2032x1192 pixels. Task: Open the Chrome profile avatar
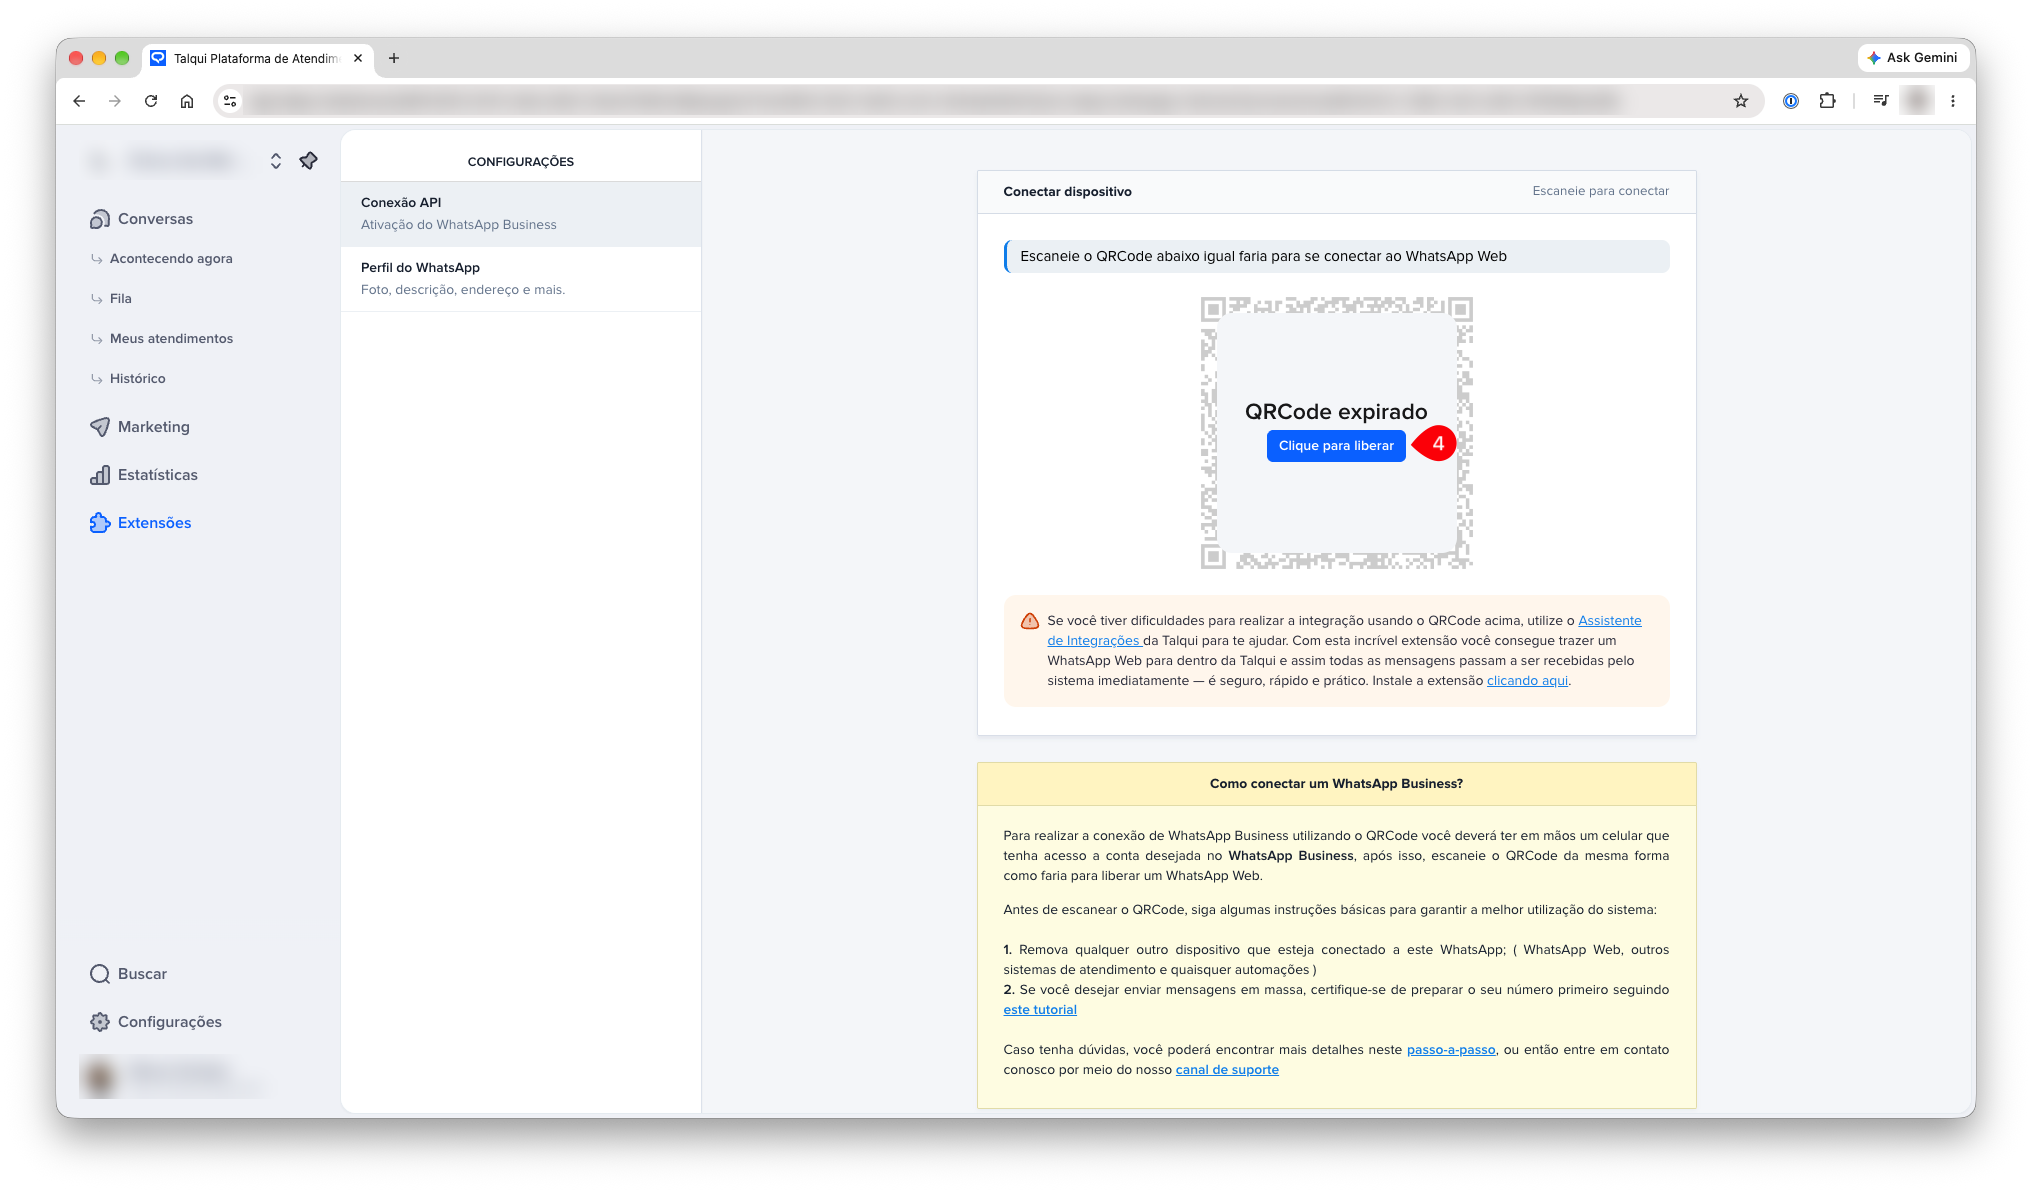[1917, 101]
